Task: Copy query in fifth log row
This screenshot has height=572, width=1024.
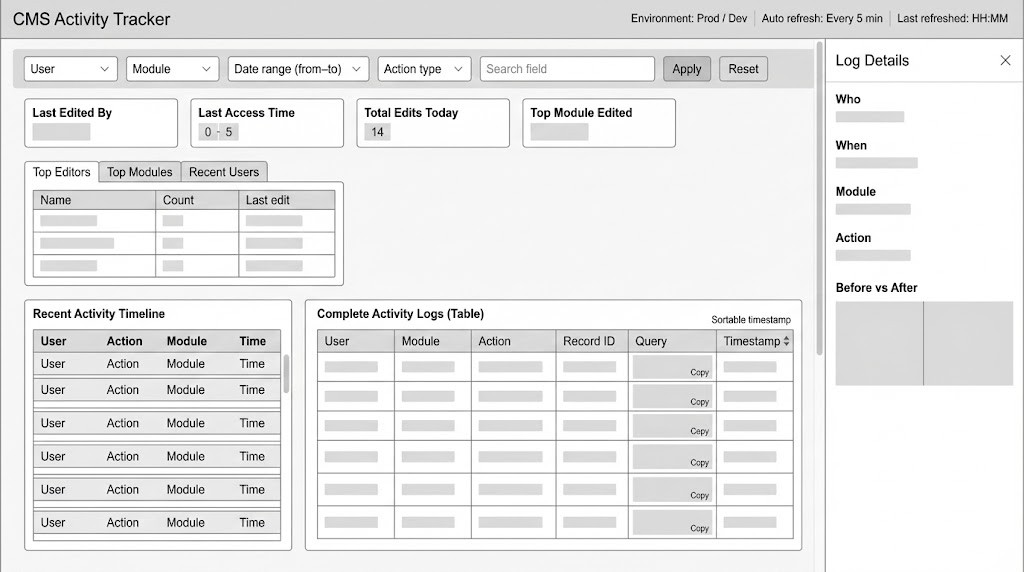Action: tap(699, 495)
